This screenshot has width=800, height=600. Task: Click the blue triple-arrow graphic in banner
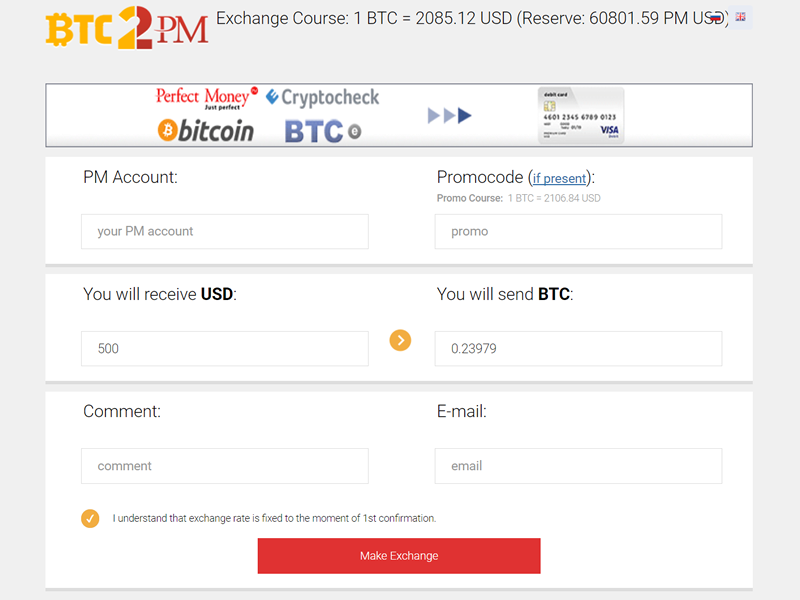pyautogui.click(x=449, y=116)
